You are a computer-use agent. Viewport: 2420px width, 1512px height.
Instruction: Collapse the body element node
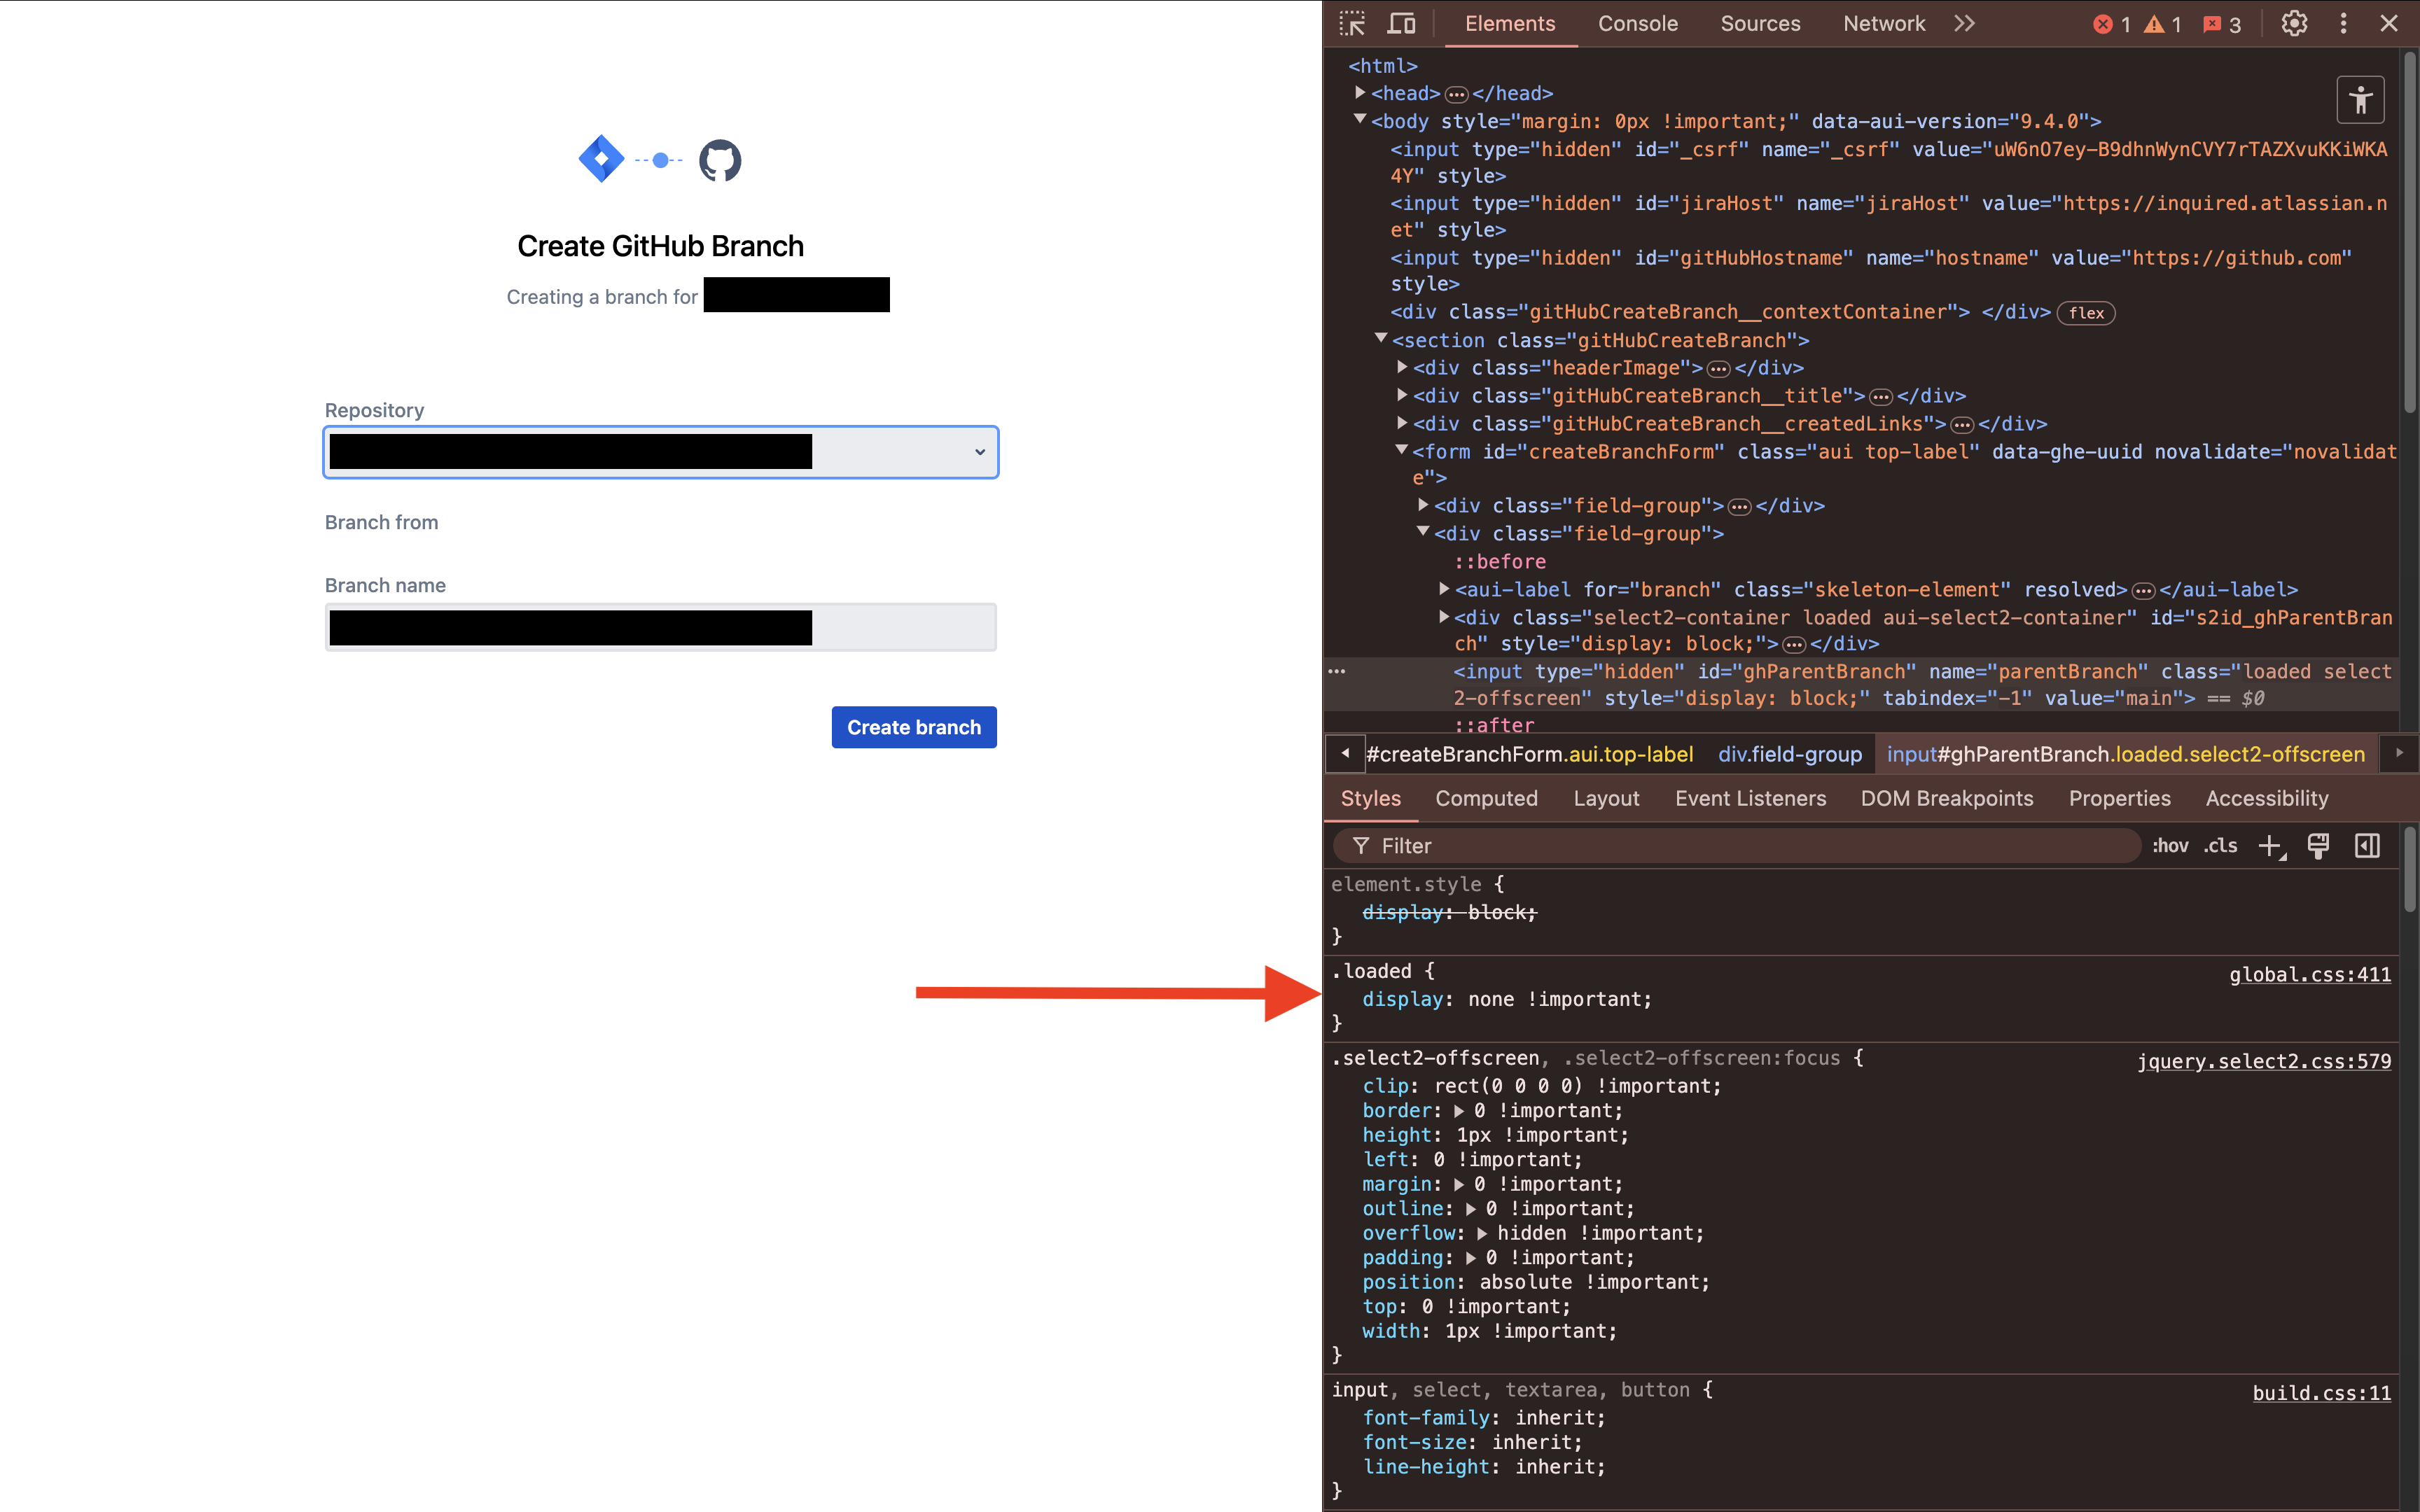tap(1360, 119)
